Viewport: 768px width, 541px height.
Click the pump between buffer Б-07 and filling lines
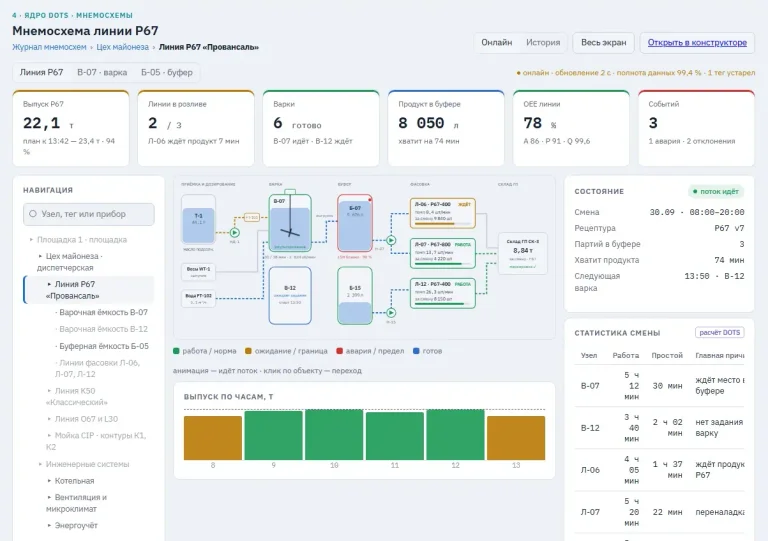(391, 240)
